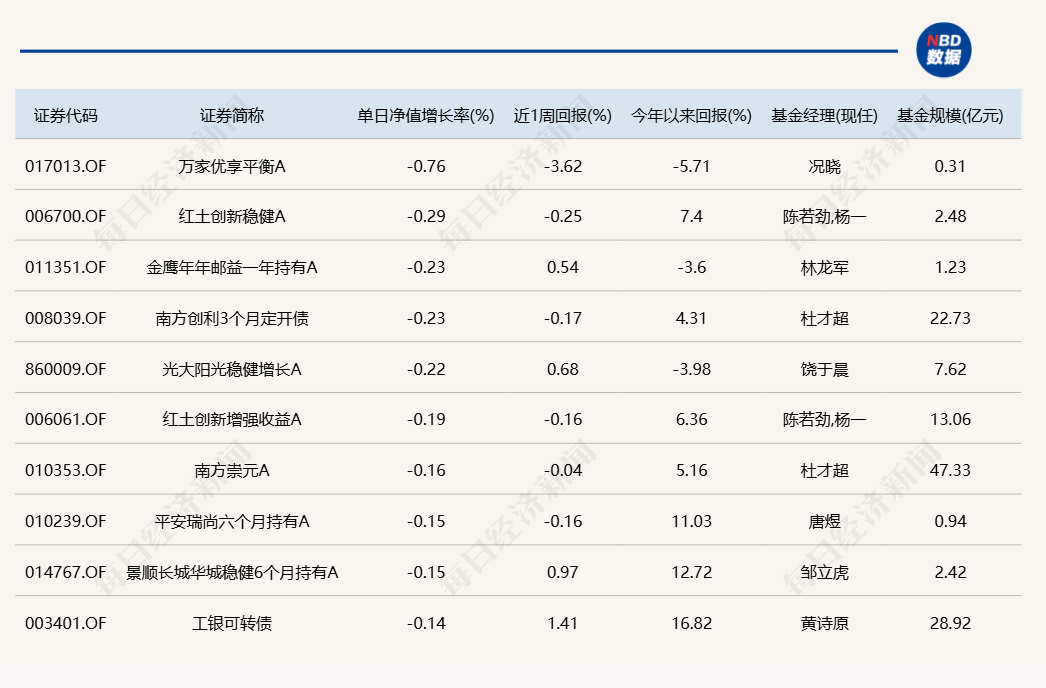Click fund code 003401.OF
Viewport: 1046px width, 688px height.
pyautogui.click(x=65, y=623)
